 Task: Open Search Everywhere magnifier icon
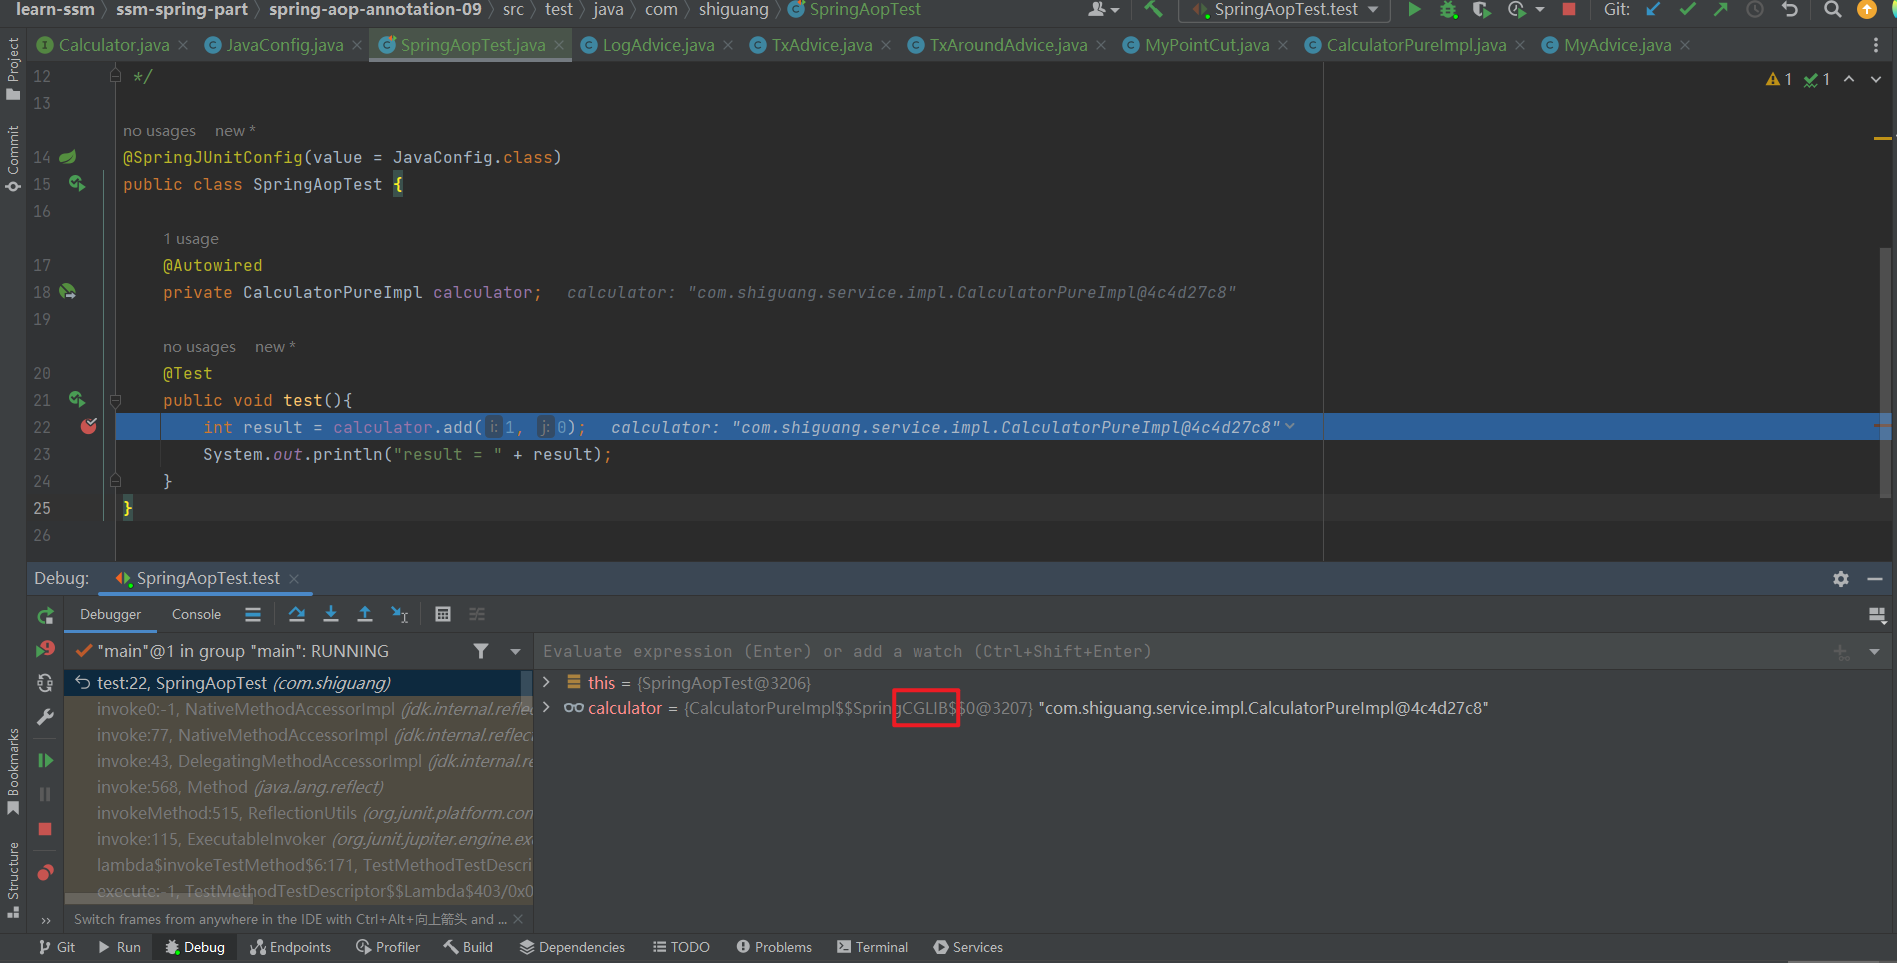(x=1832, y=10)
